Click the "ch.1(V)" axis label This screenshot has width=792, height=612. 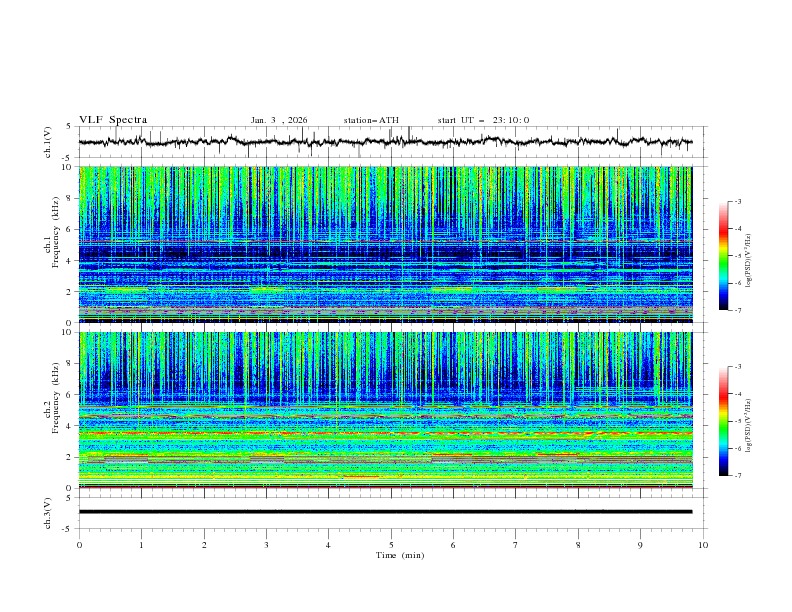pyautogui.click(x=48, y=142)
